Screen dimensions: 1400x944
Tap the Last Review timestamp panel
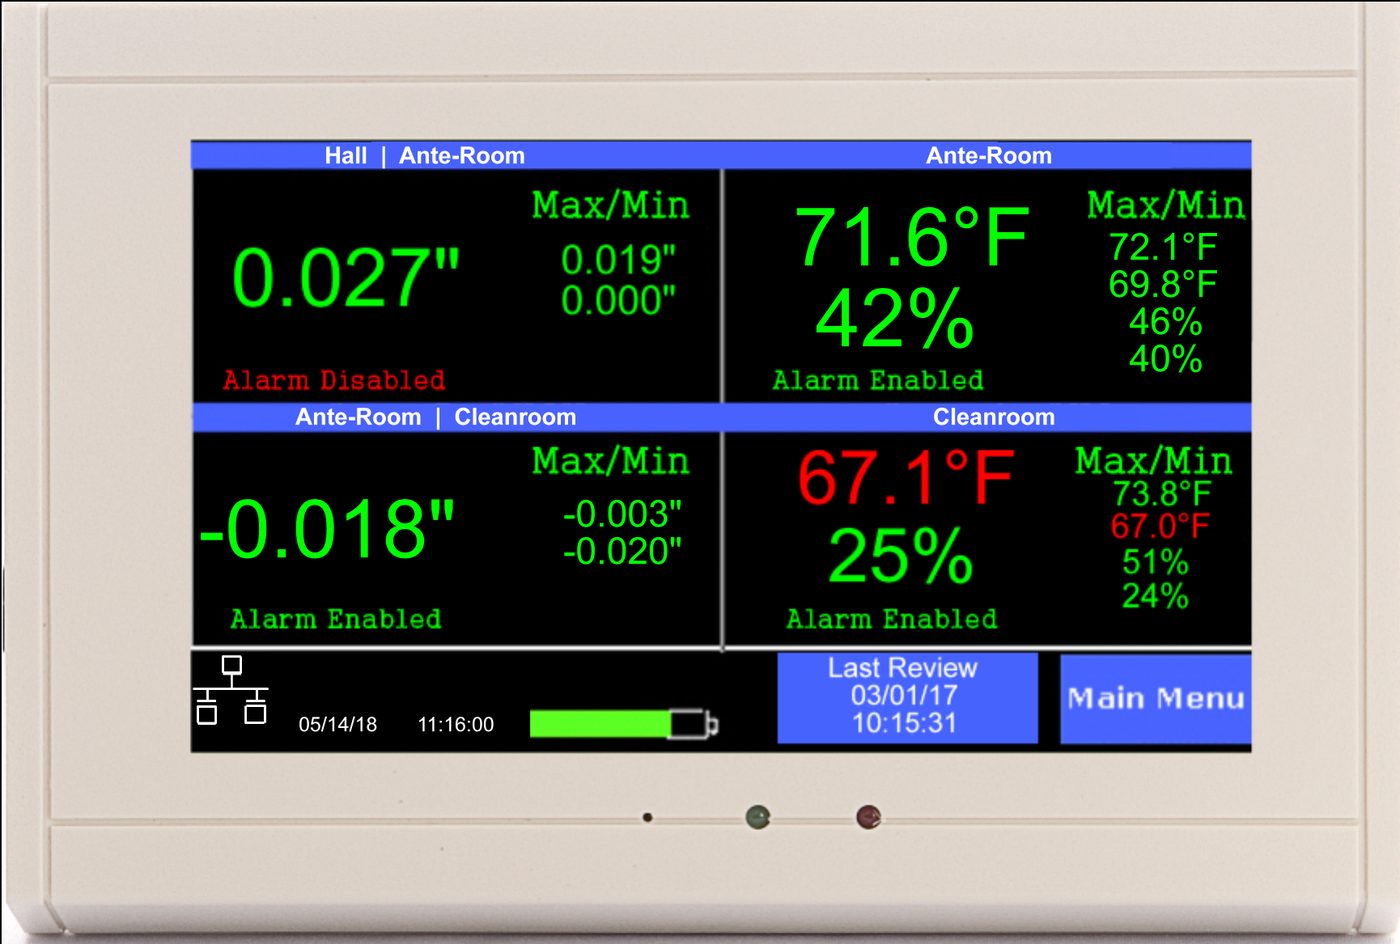point(907,697)
